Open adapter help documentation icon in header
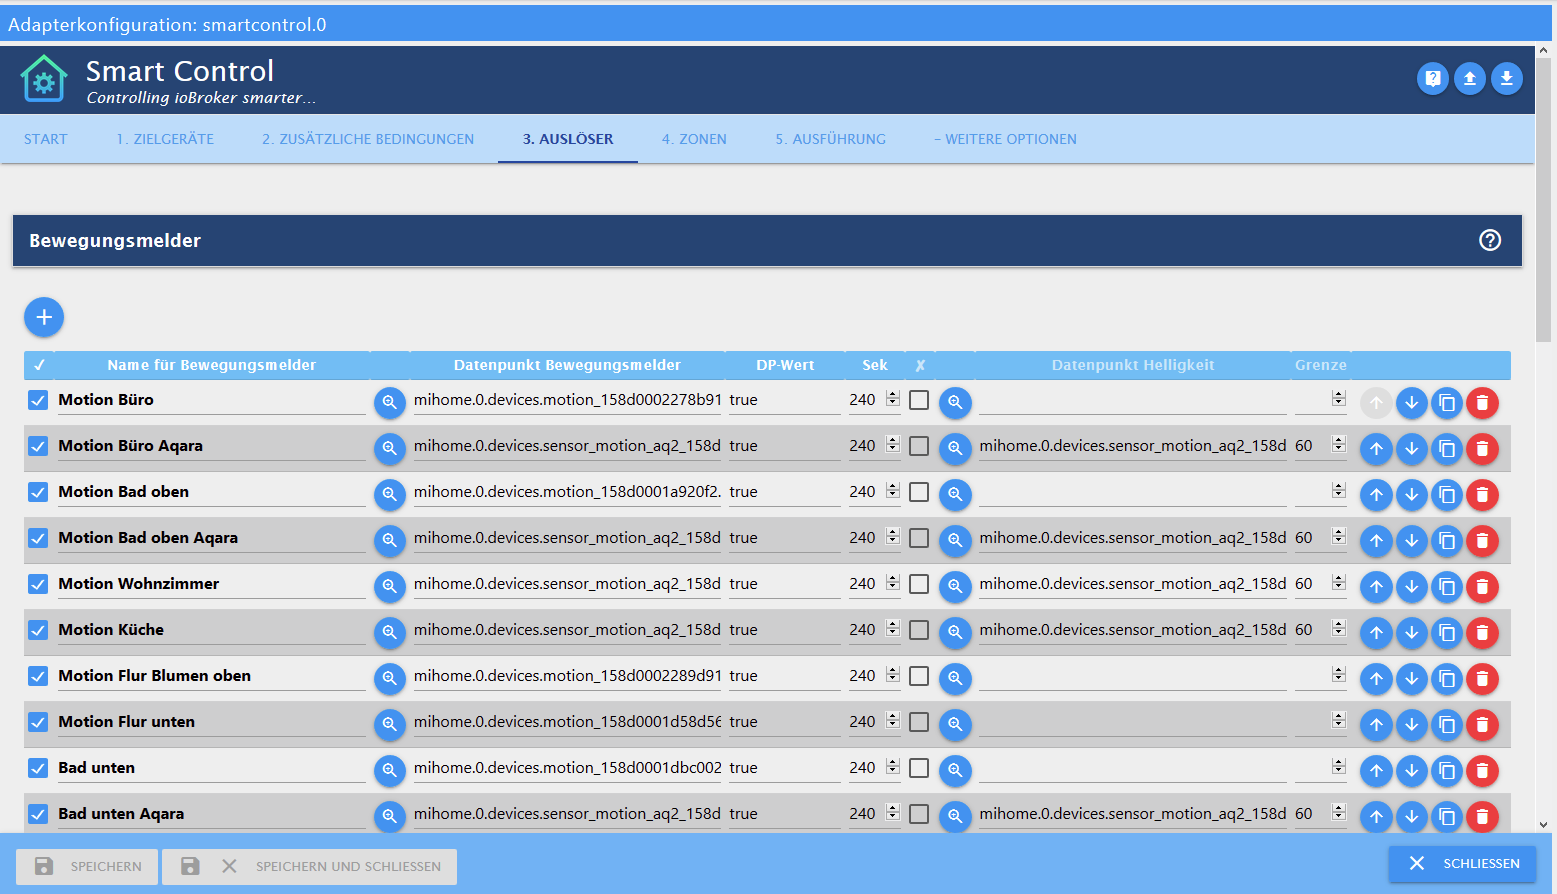This screenshot has width=1557, height=894. point(1432,78)
